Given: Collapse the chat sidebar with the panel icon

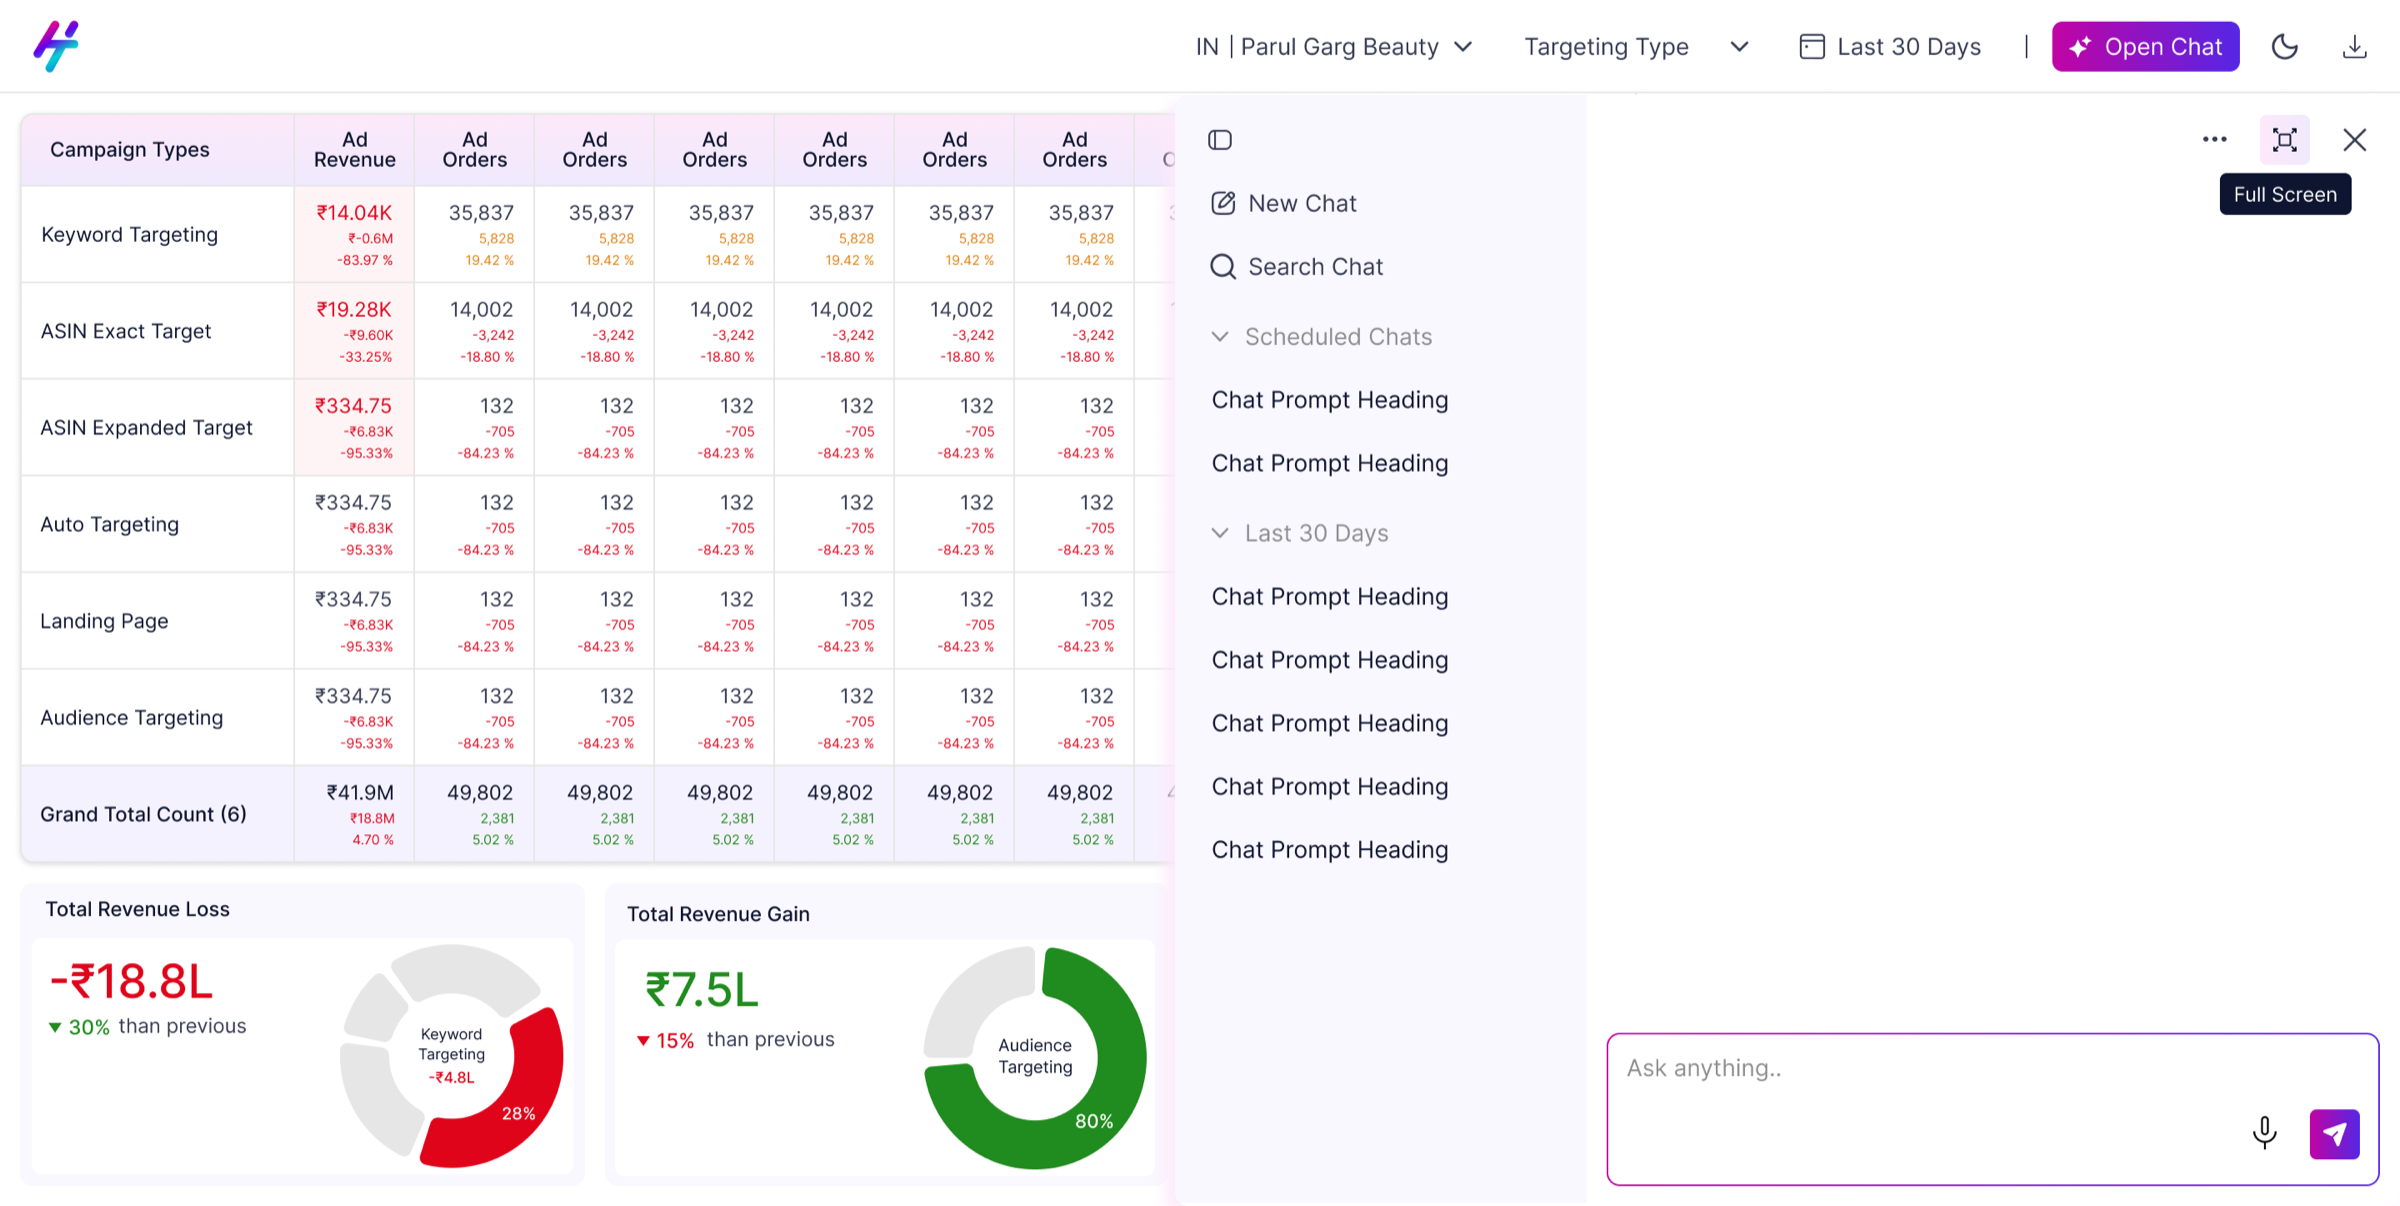Looking at the screenshot, I should click(x=1220, y=140).
